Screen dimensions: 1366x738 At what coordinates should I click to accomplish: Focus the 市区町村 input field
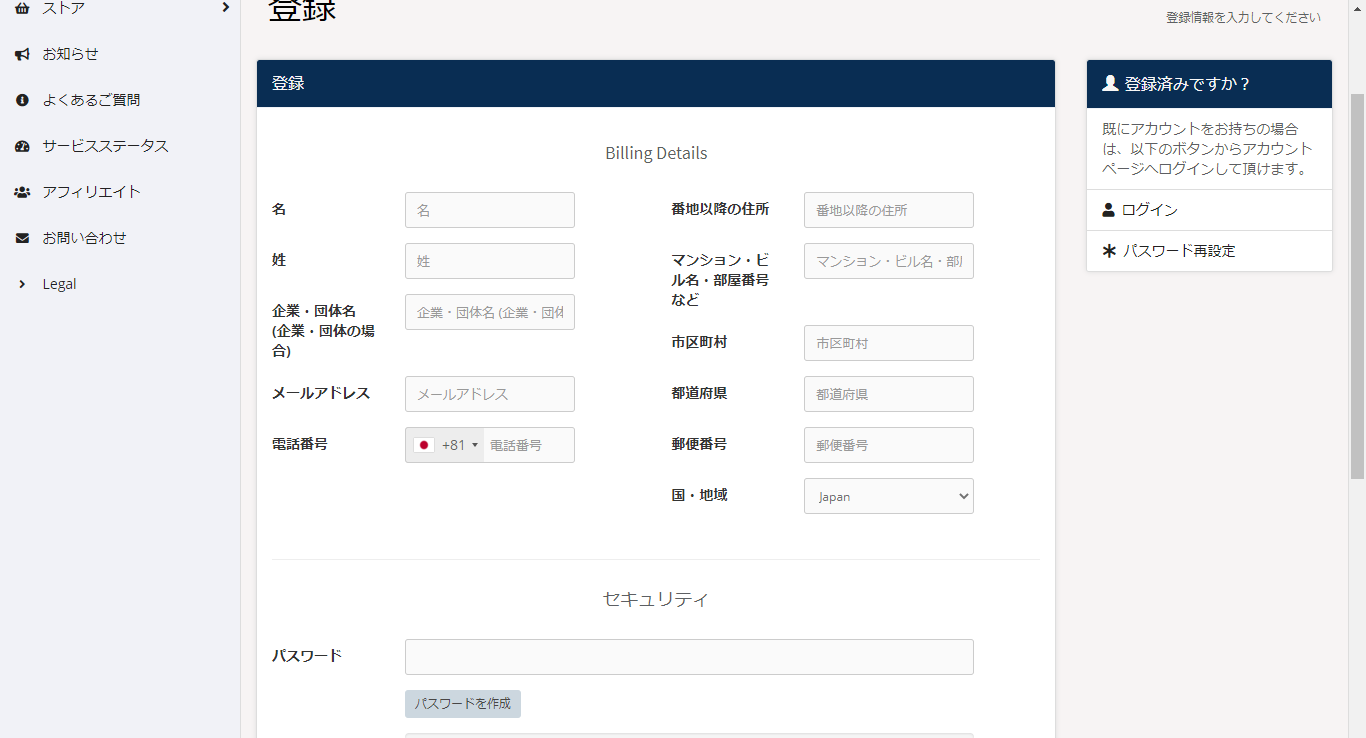point(888,343)
